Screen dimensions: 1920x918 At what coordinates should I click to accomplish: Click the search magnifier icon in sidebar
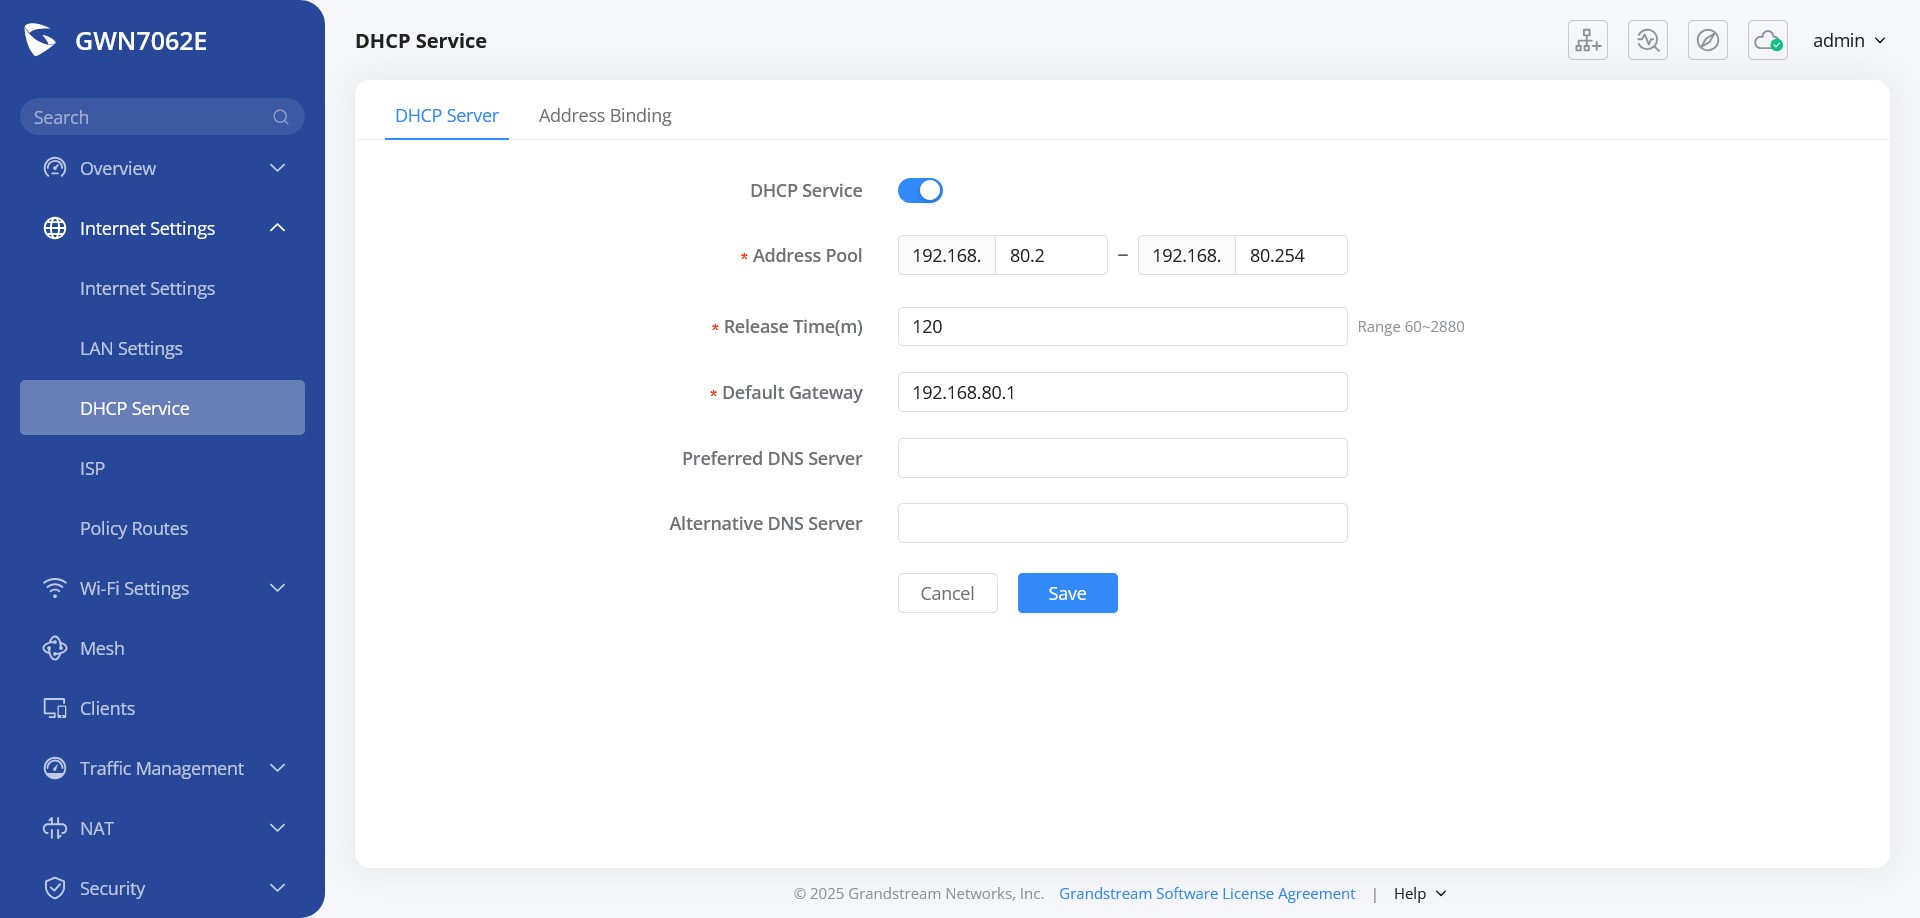pos(281,117)
